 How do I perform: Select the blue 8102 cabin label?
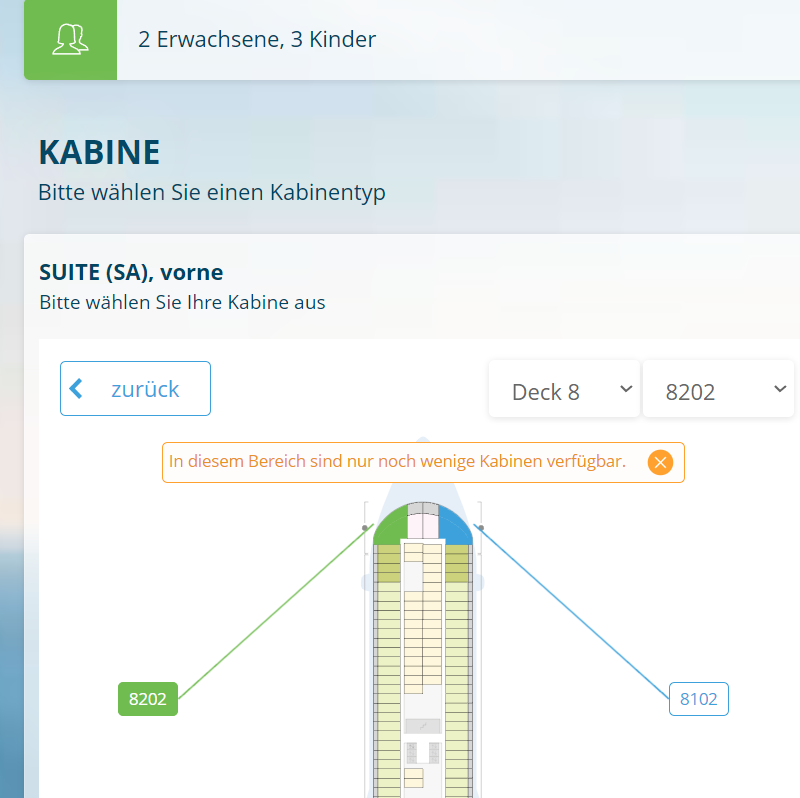point(698,699)
